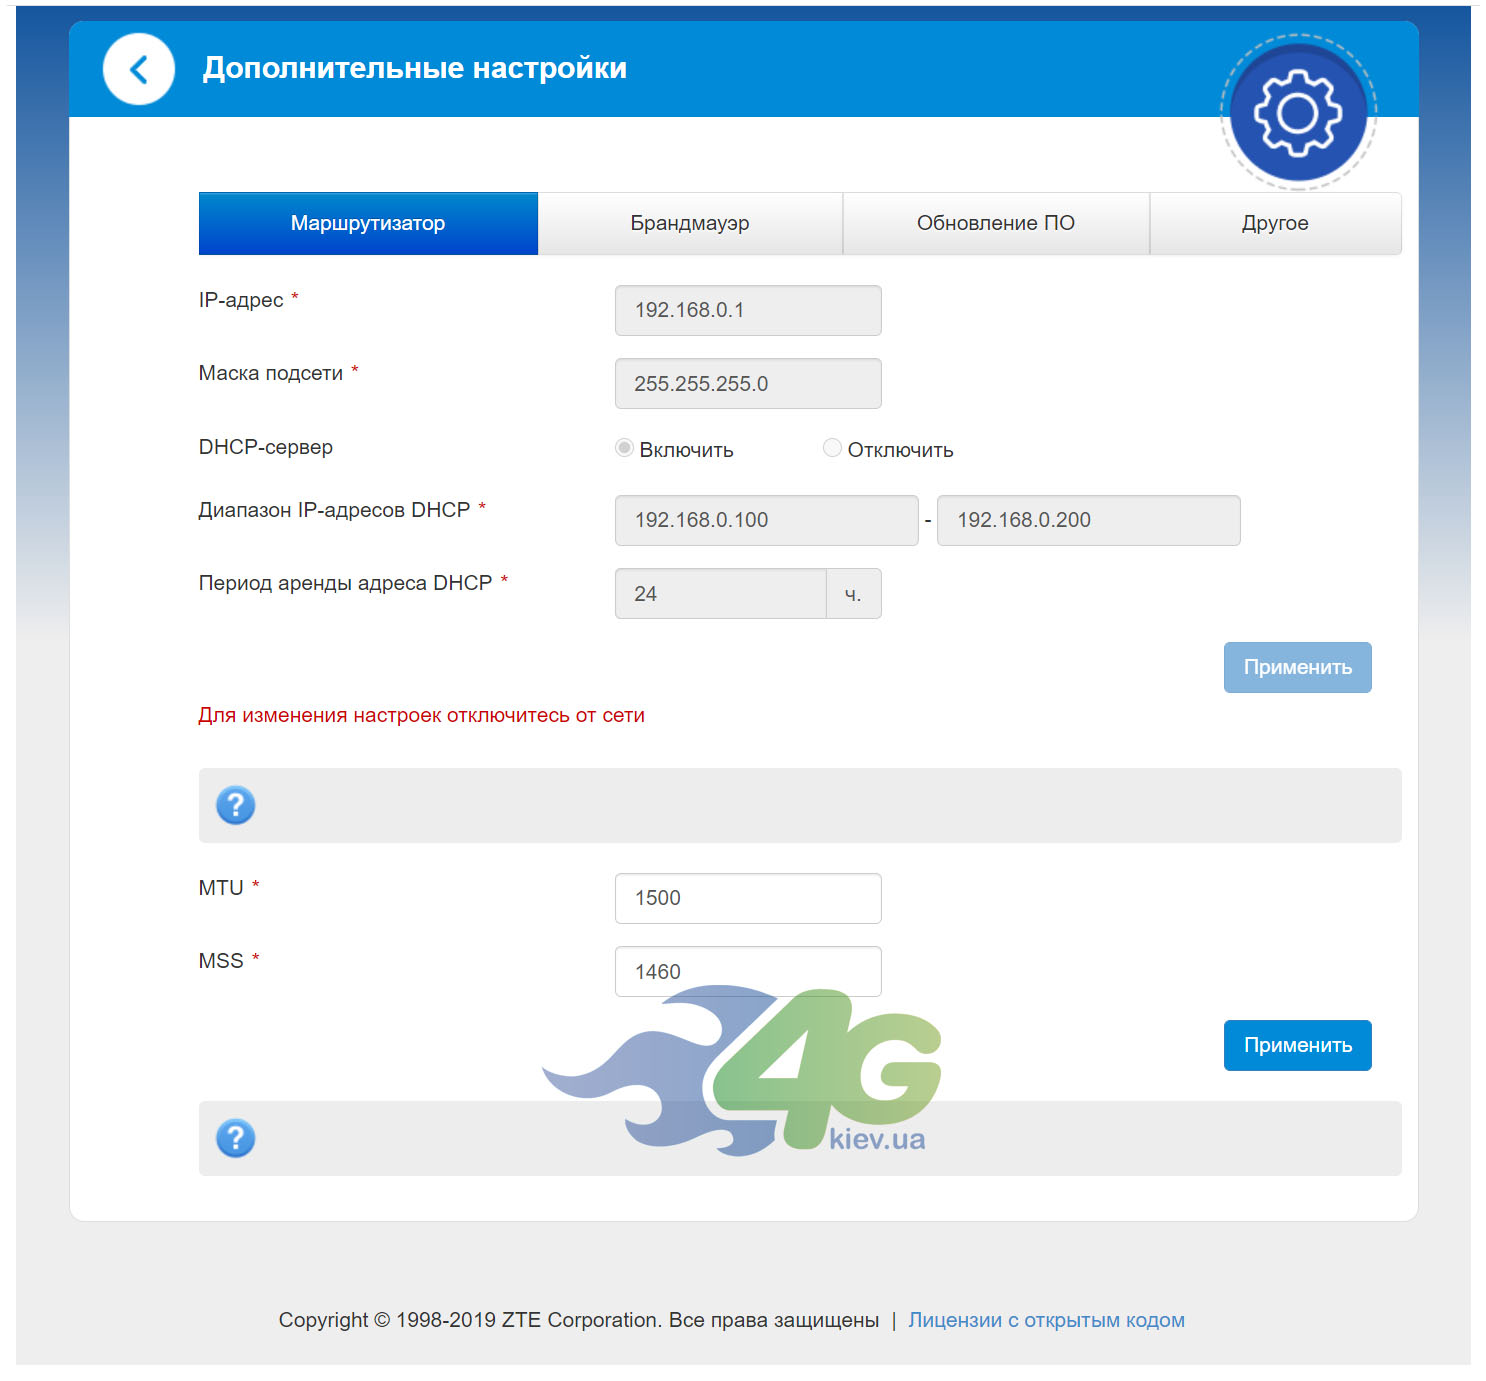The height and width of the screenshot is (1381, 1486).
Task: Open help icon below MTU/MSS section
Action: pos(236,1138)
